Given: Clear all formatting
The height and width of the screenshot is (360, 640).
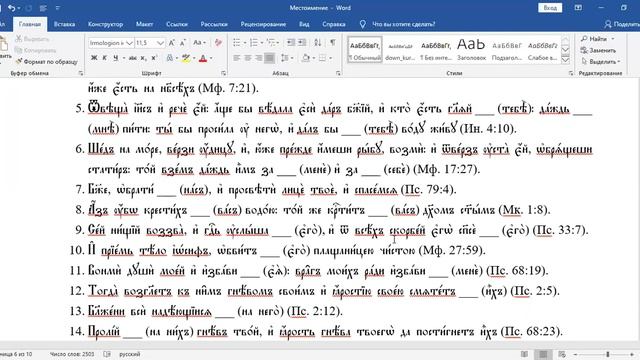Looking at the screenshot, I should click(218, 43).
